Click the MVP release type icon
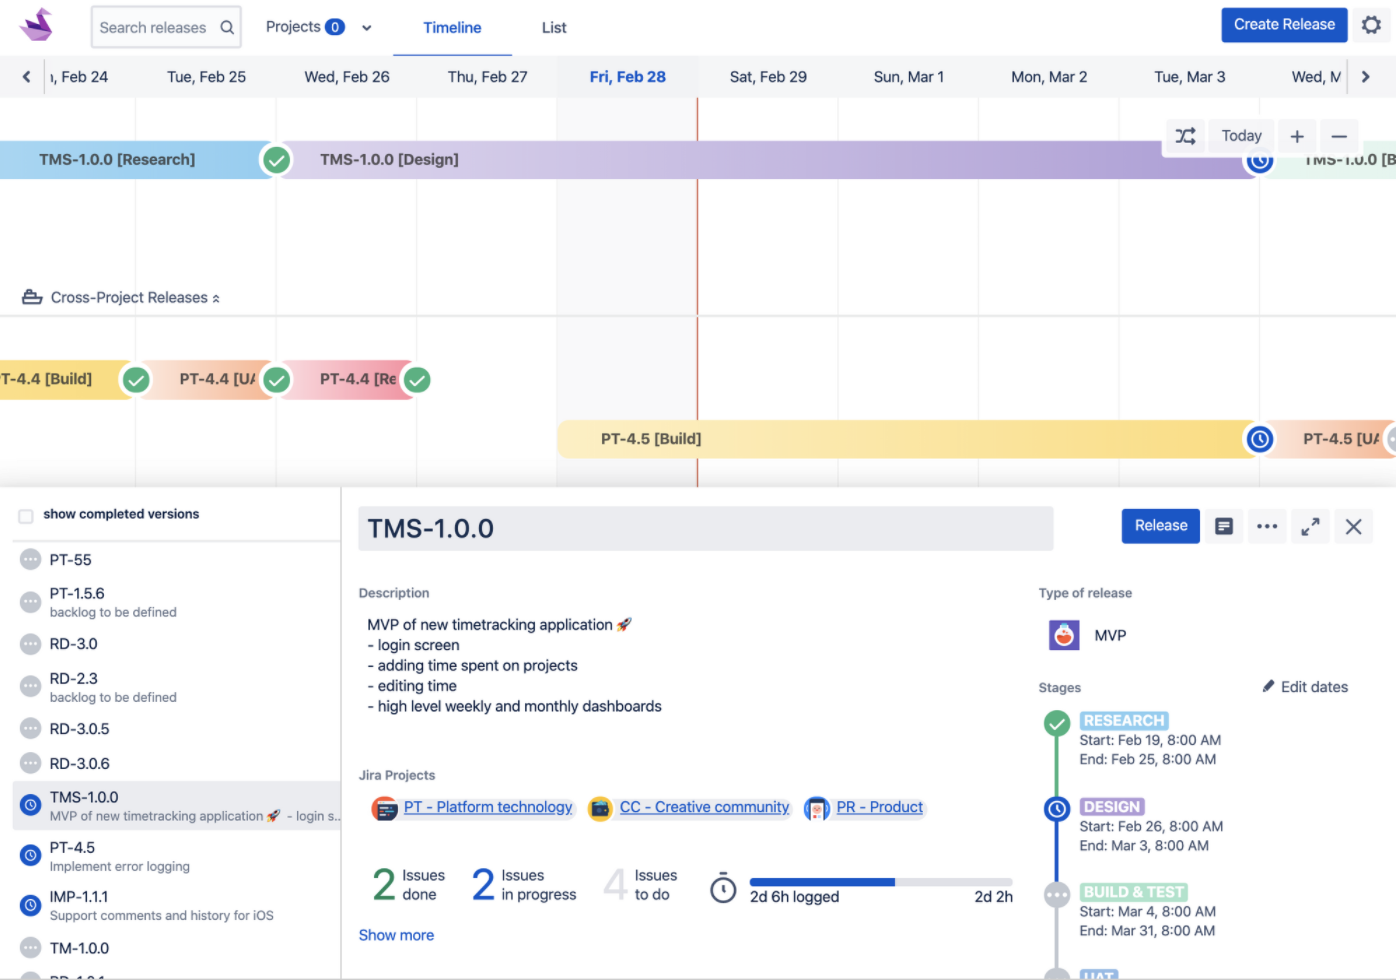Screen dimensions: 1400x980 click(1063, 634)
